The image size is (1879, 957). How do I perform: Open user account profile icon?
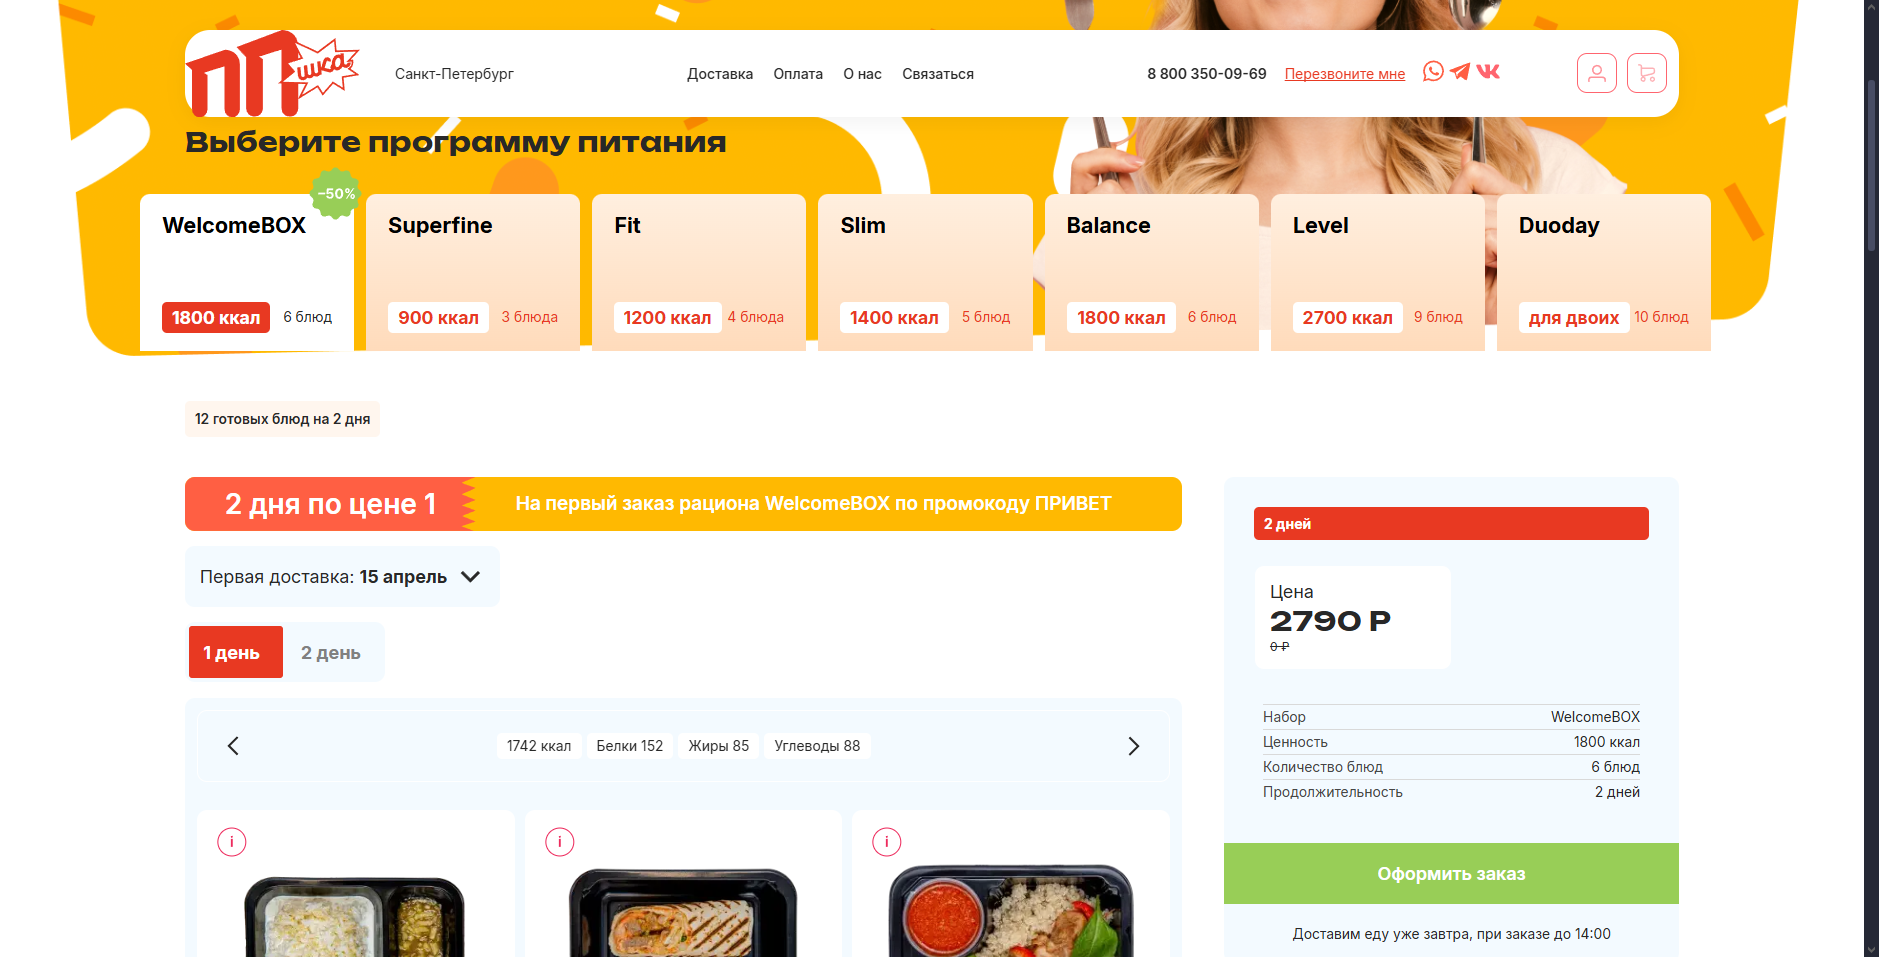(x=1597, y=73)
